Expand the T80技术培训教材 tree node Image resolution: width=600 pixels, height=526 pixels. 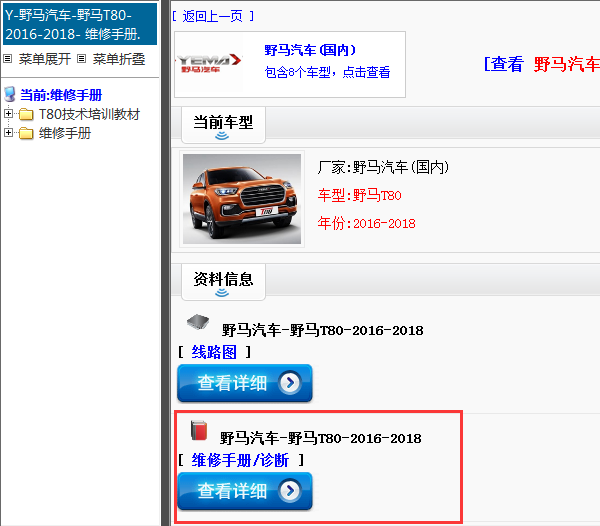pos(8,114)
